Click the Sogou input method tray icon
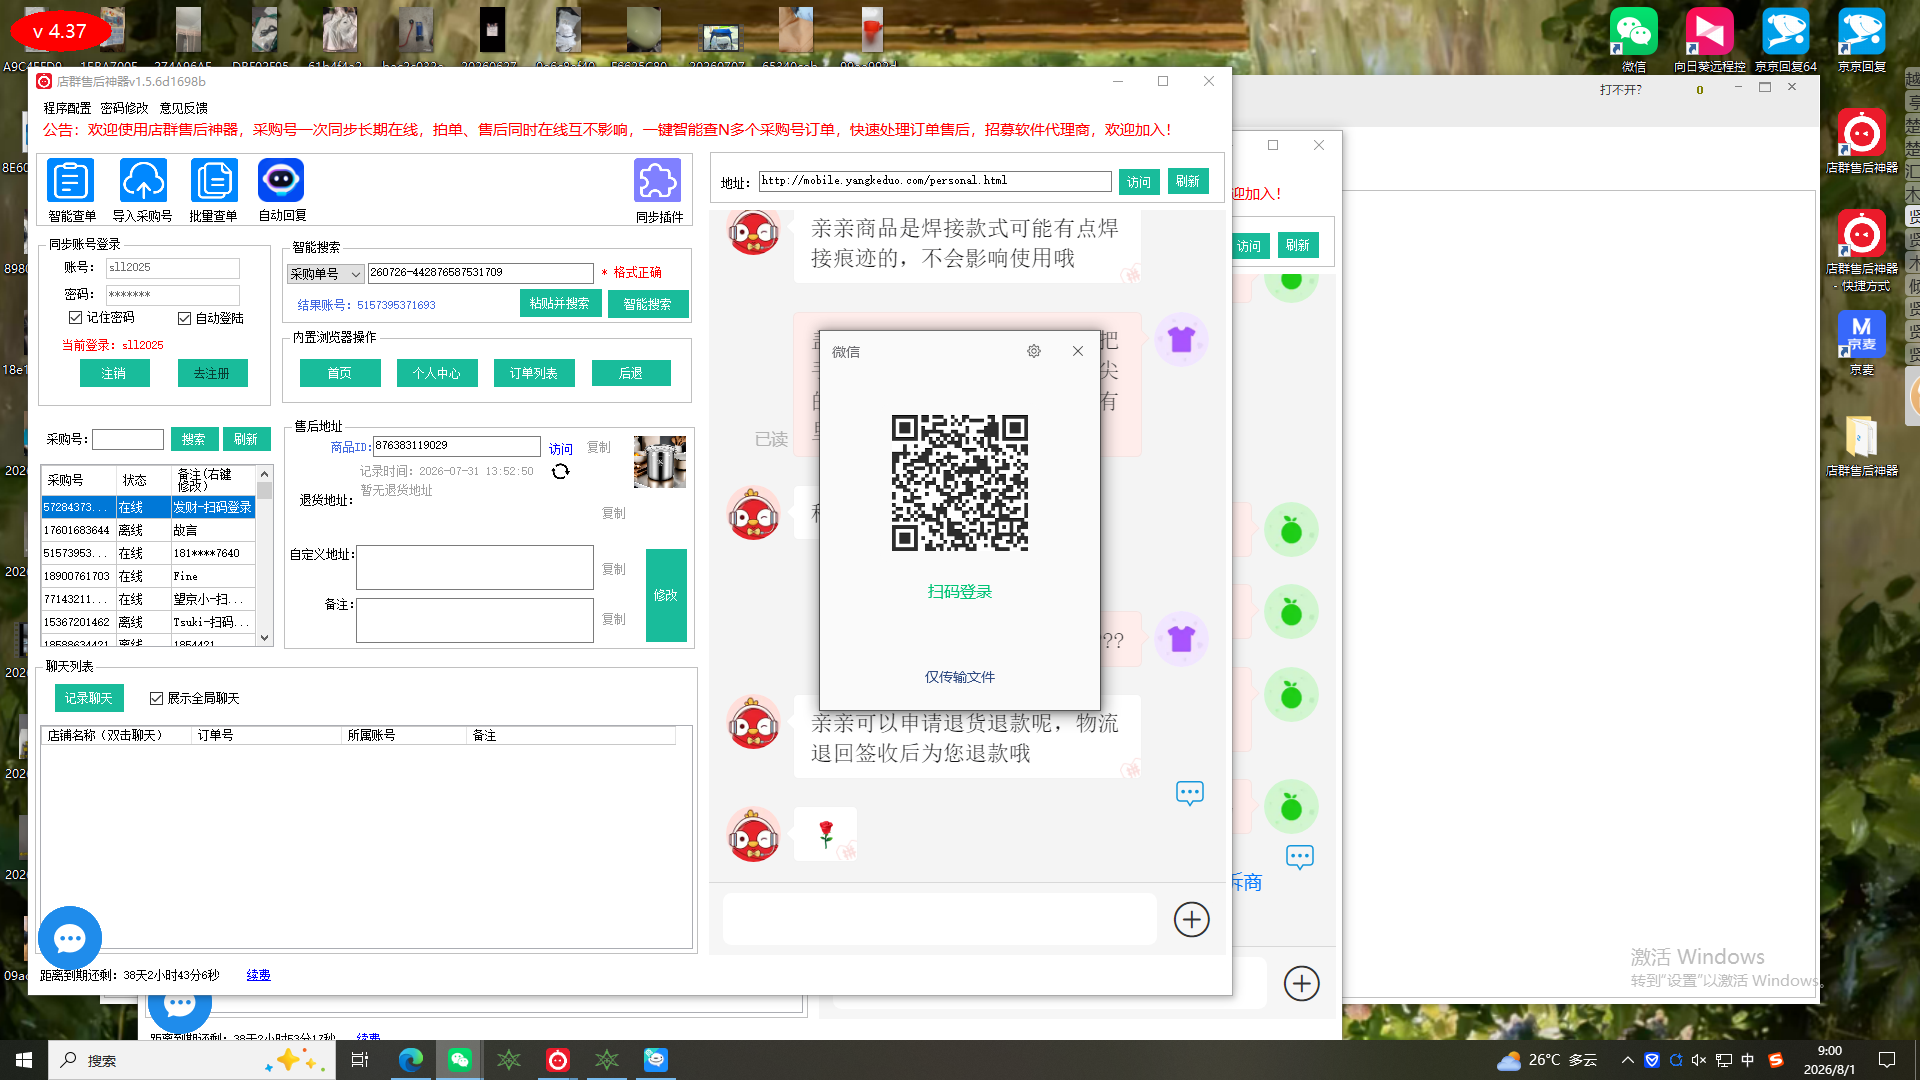Image resolution: width=1920 pixels, height=1080 pixels. tap(1776, 1060)
